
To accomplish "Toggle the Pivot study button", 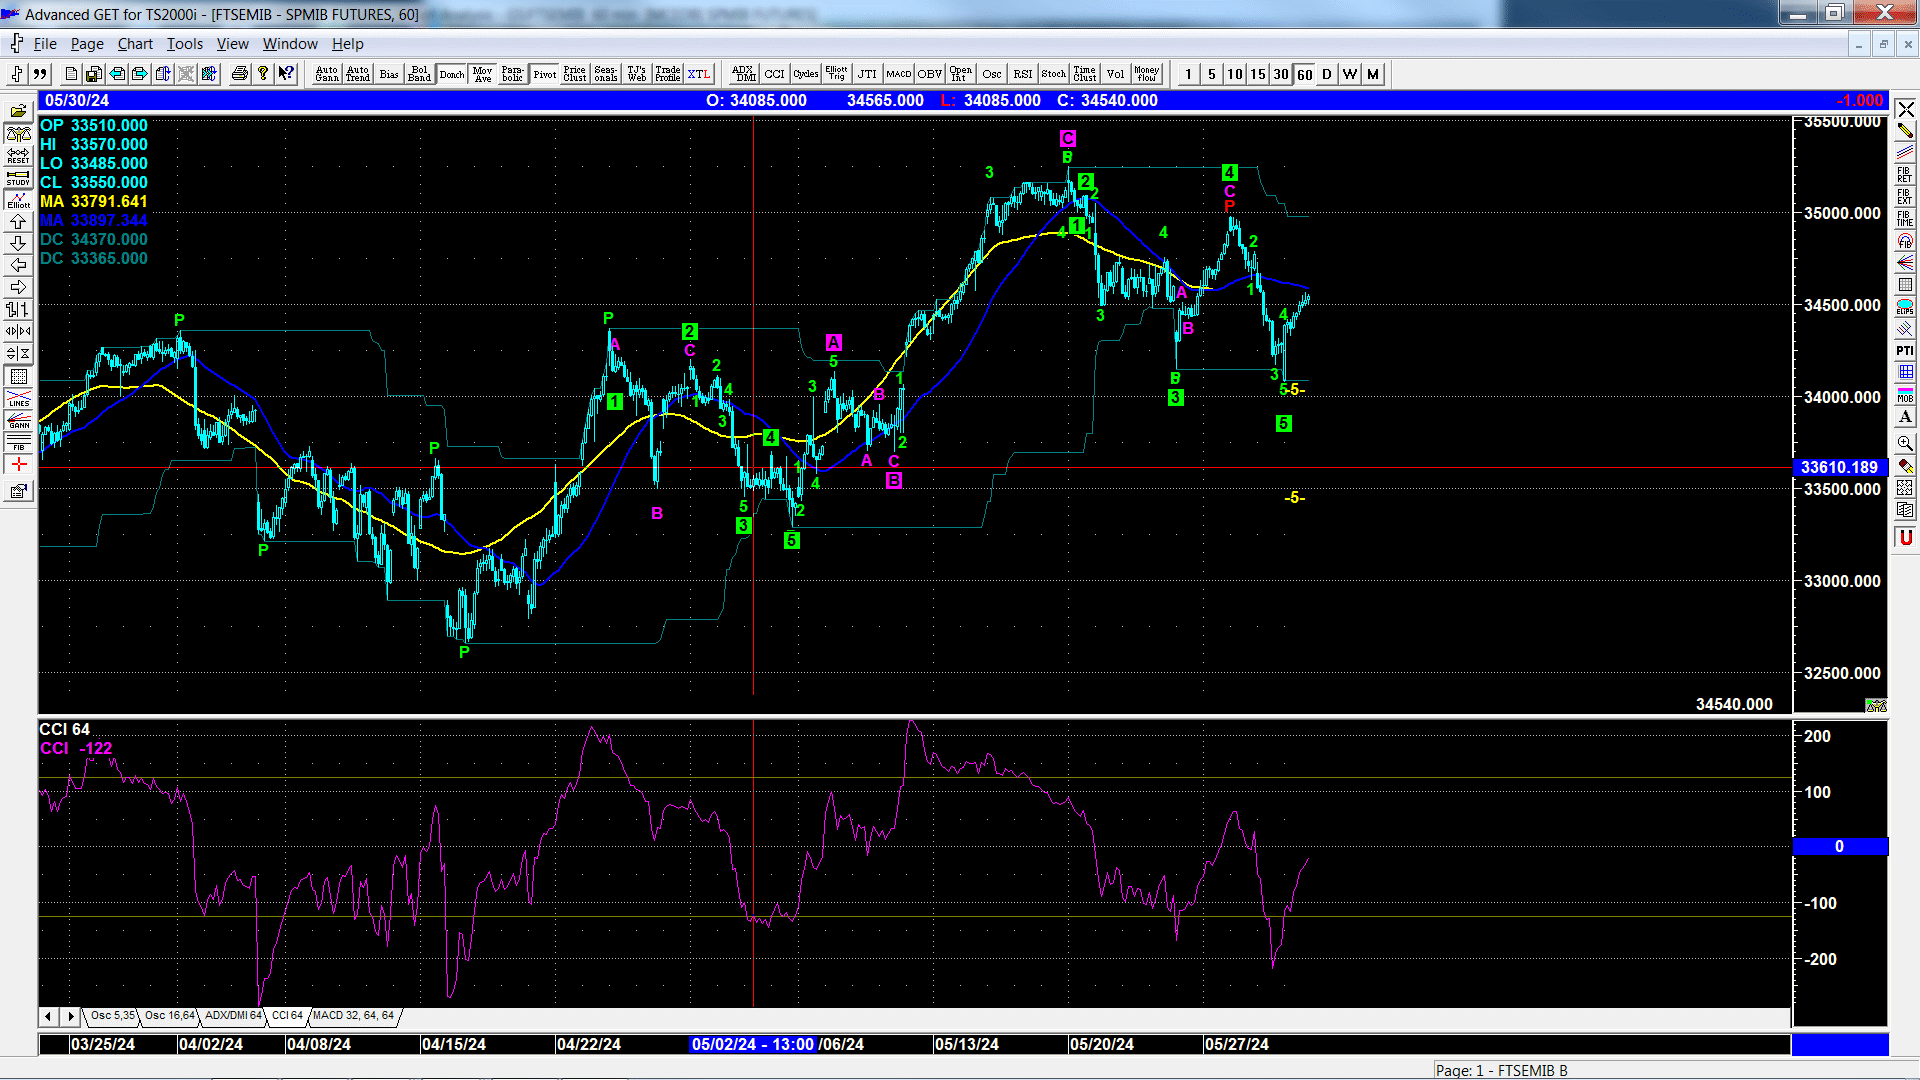I will (544, 74).
